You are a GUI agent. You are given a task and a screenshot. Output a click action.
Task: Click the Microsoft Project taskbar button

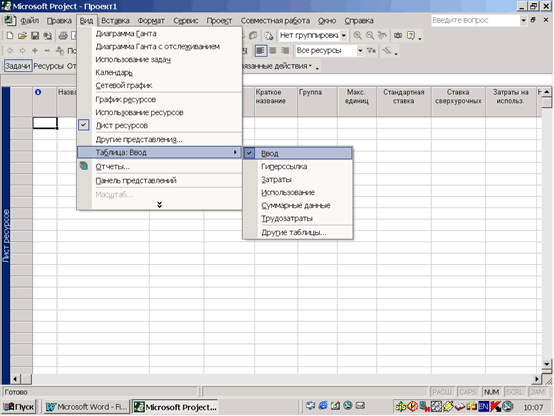point(175,407)
